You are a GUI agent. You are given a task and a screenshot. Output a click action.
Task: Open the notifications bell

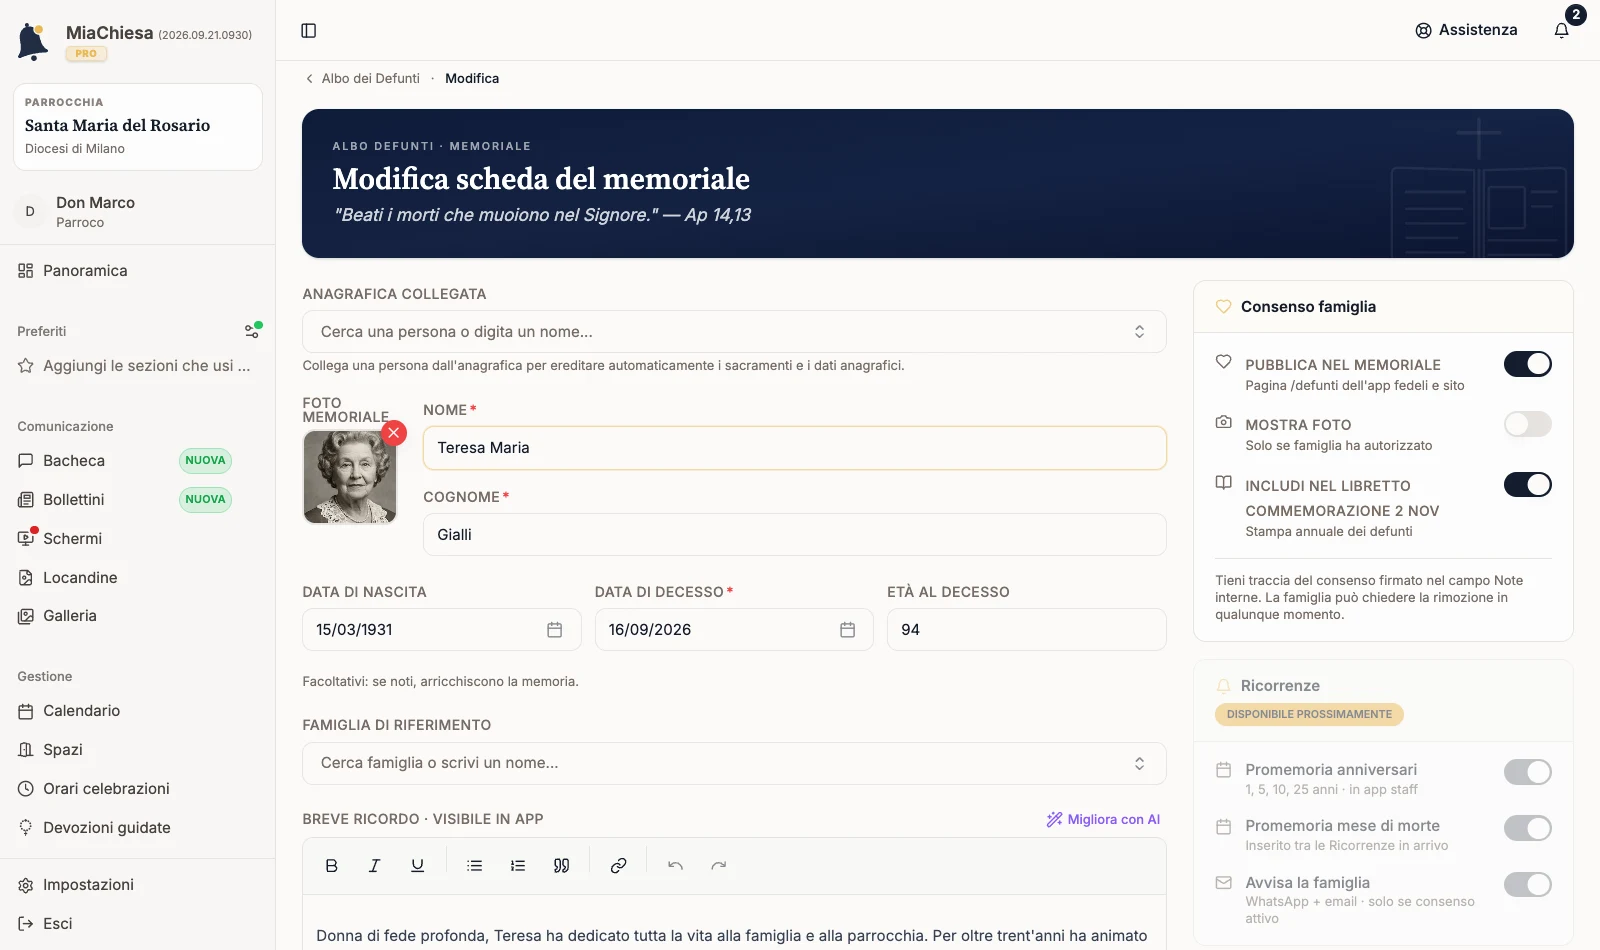pos(1562,30)
